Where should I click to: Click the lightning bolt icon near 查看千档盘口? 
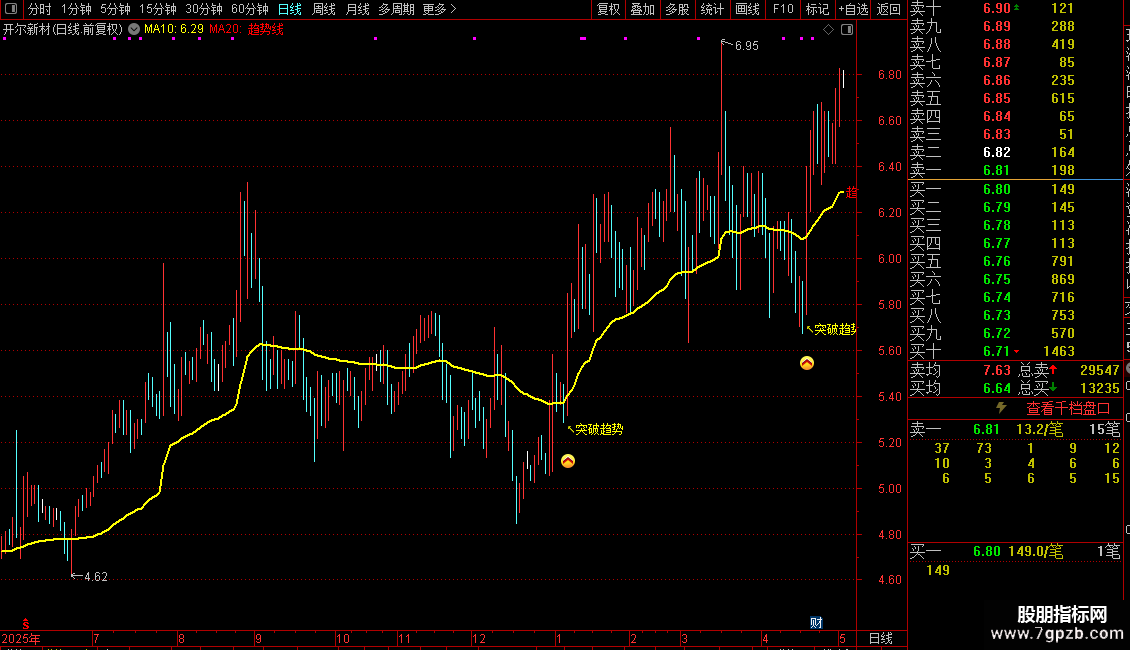(x=1001, y=408)
